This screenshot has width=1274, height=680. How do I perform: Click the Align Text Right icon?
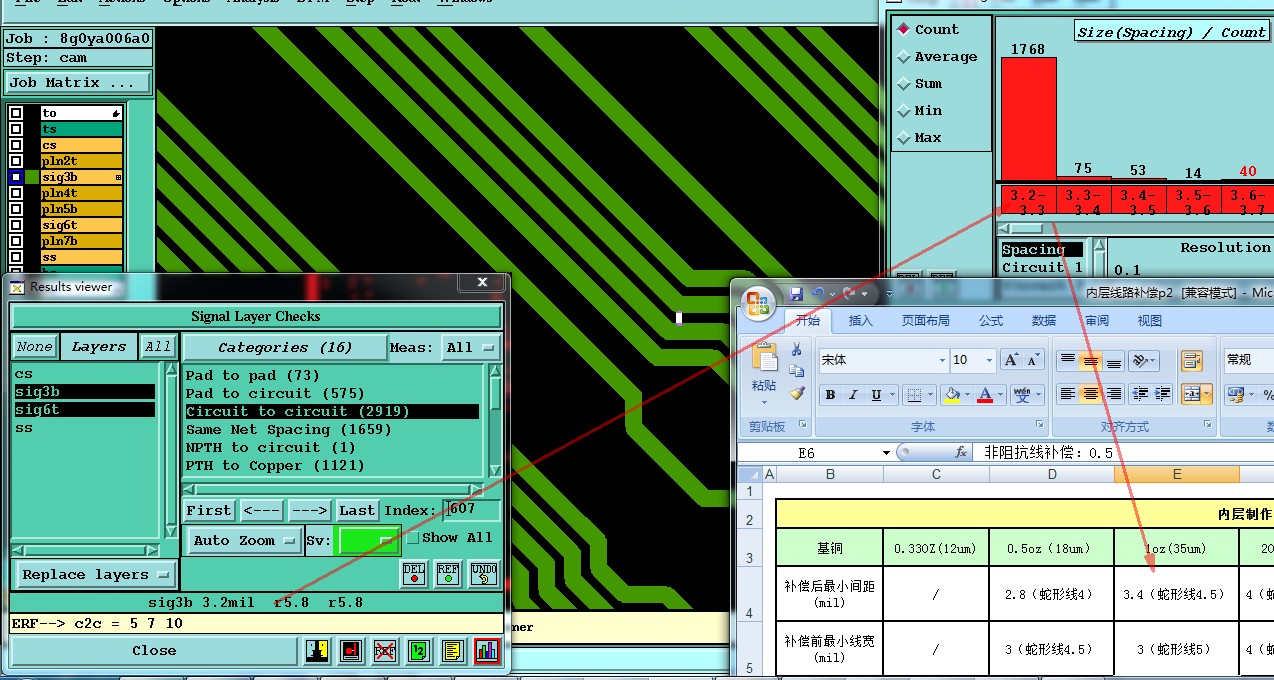[1113, 395]
